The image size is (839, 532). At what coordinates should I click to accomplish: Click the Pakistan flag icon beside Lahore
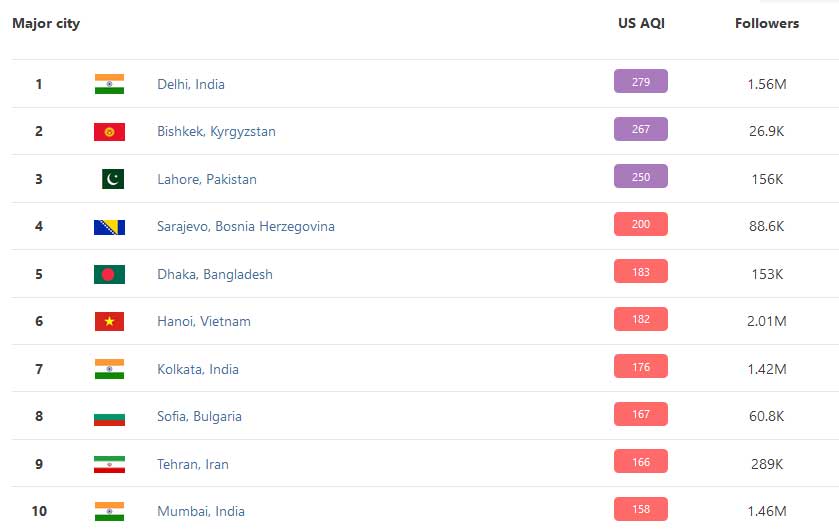[113, 179]
